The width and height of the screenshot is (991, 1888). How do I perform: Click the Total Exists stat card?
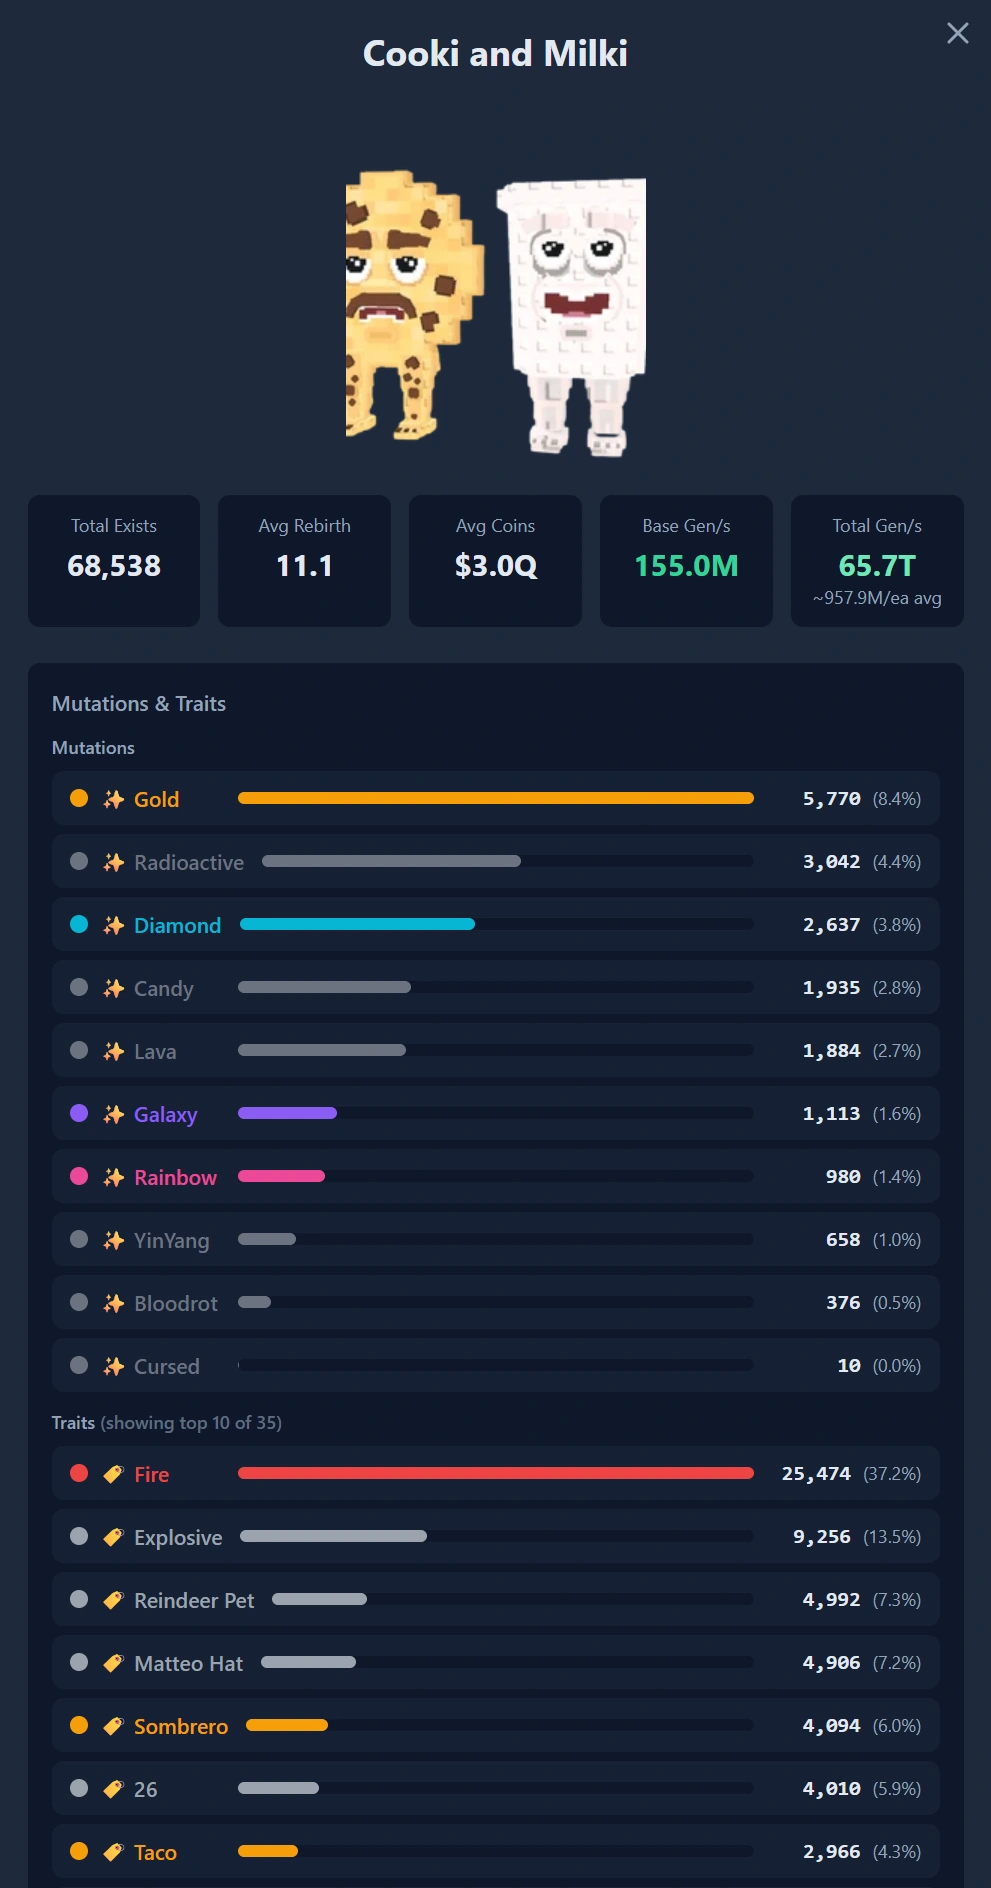coord(114,561)
